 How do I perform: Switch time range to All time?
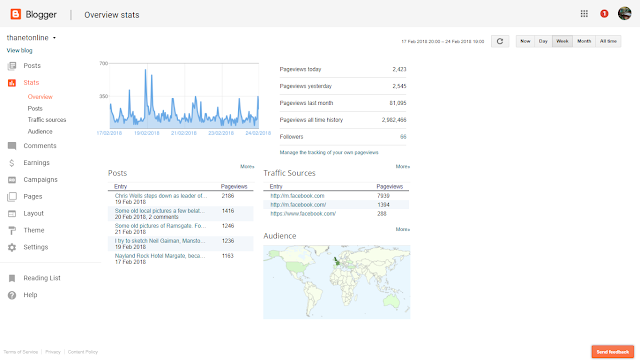608,41
